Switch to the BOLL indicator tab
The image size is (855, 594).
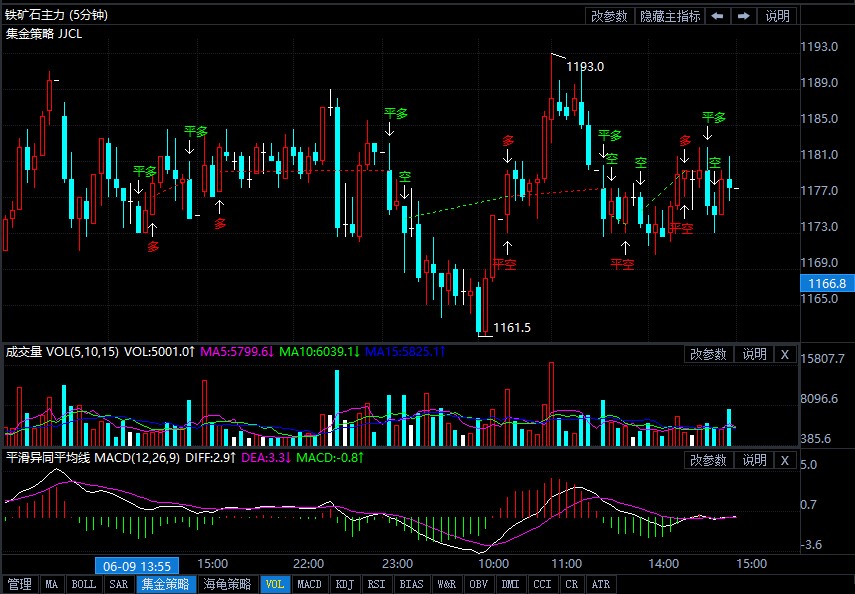[84, 584]
